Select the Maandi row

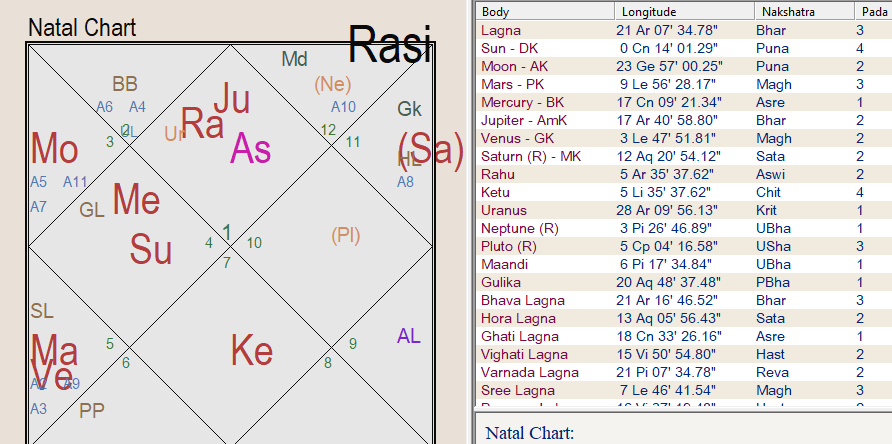tap(684, 264)
